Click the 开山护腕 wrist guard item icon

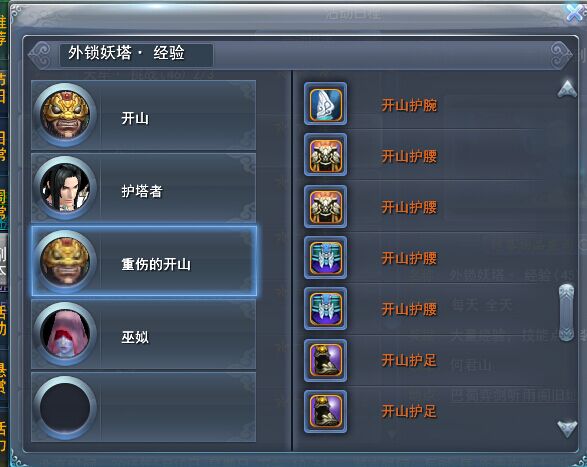coord(325,104)
